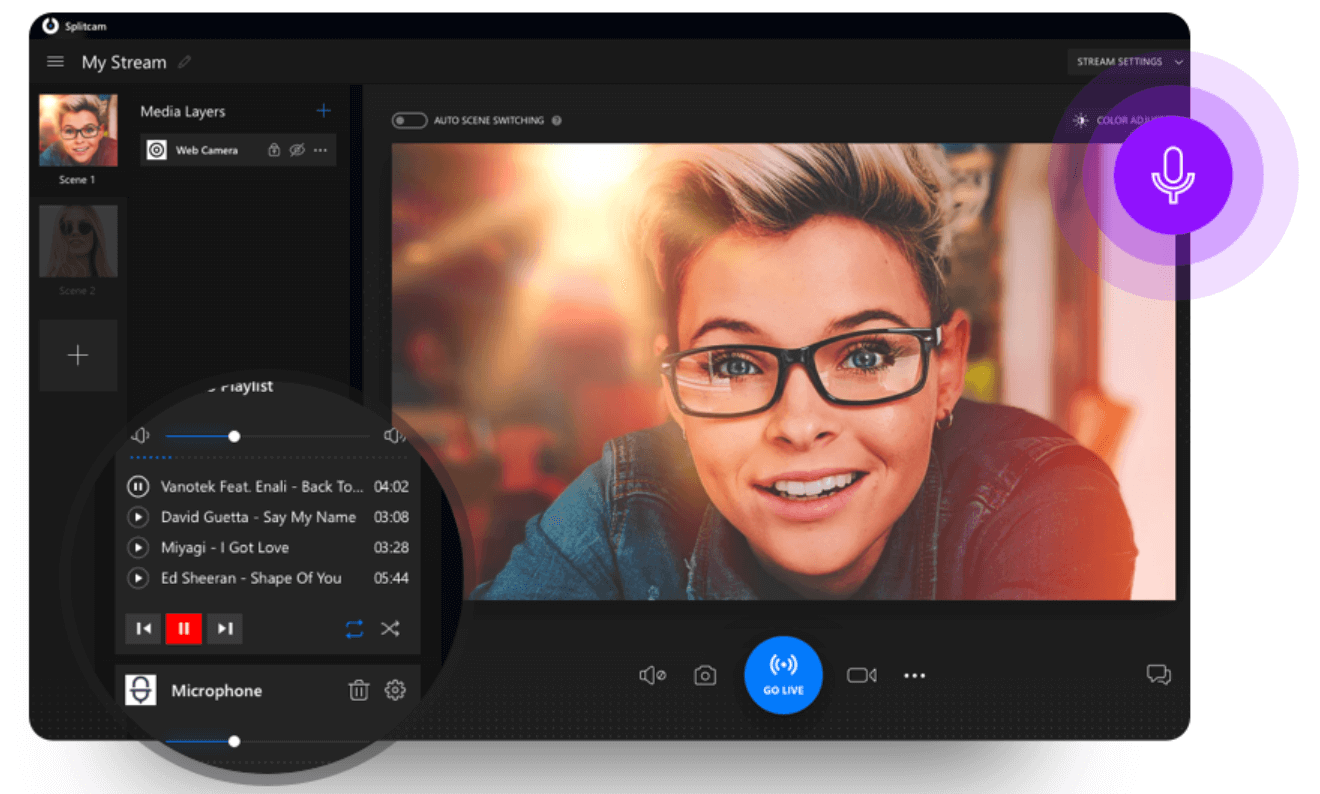Enable Auto Scene Switching toggle
Viewport: 1320px width, 794px height.
click(x=410, y=119)
